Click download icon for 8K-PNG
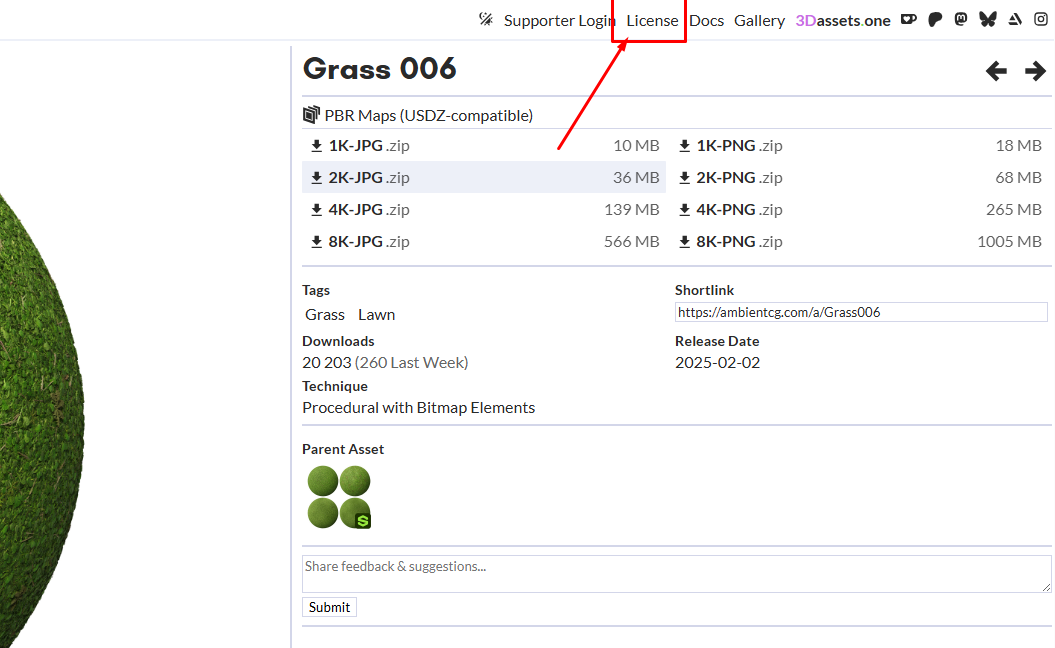Screen dimensions: 1055x648 pos(684,242)
